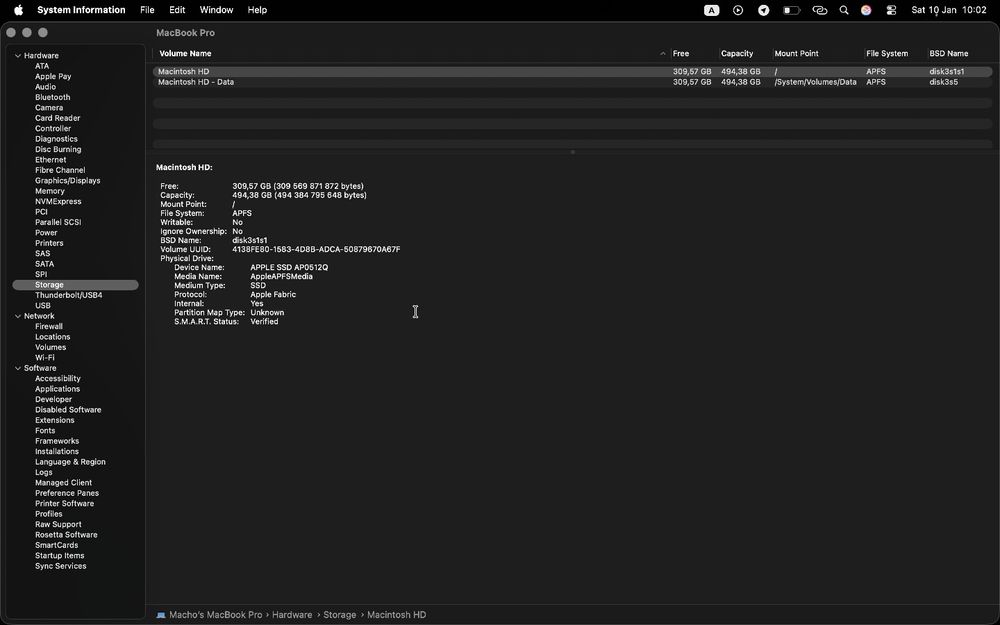Select Apple Pay in the sidebar
This screenshot has width=1000, height=625.
point(53,77)
